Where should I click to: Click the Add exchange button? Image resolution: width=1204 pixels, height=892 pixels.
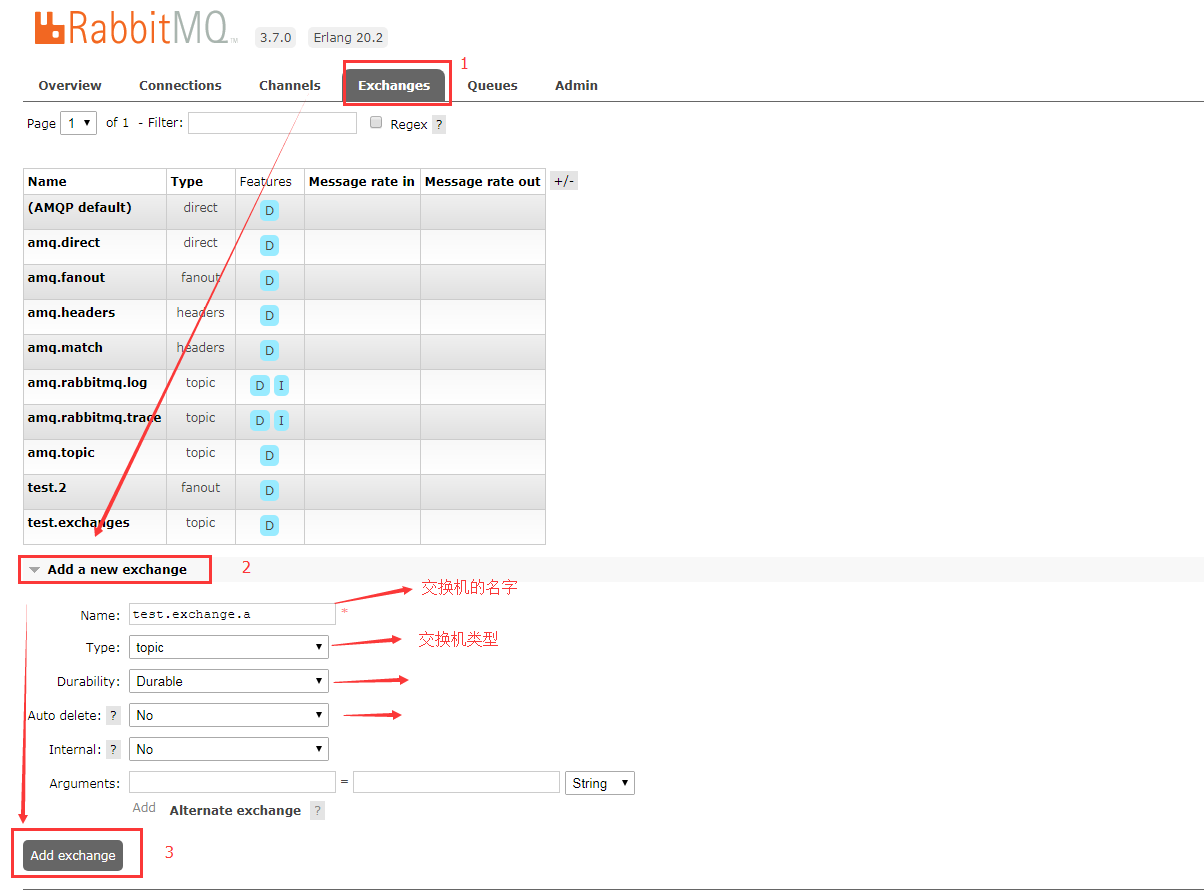tap(73, 855)
